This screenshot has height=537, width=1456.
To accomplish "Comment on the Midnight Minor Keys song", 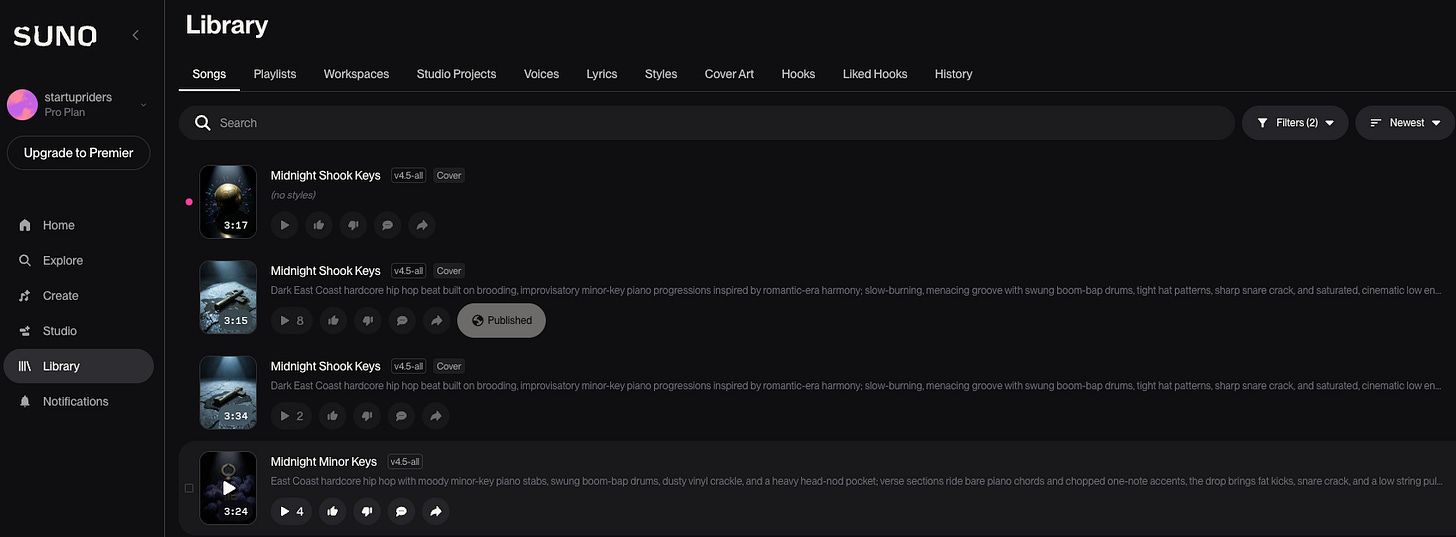I will (401, 512).
